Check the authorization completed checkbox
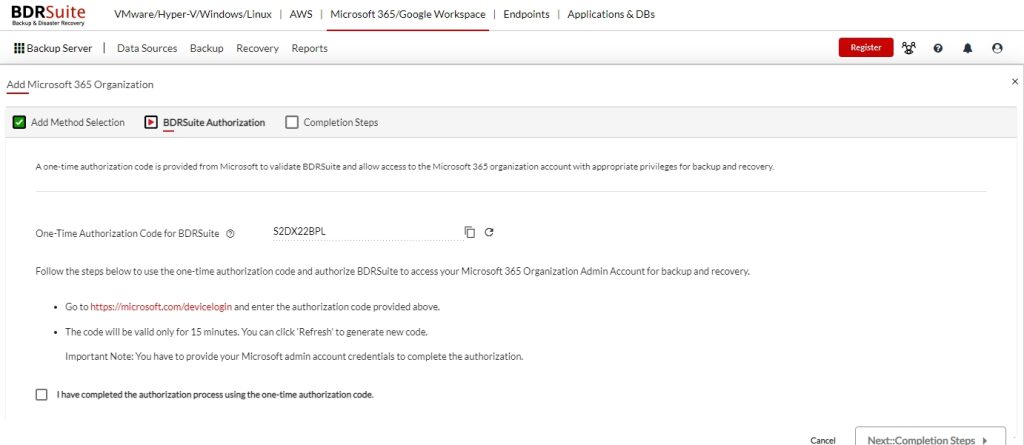Image resolution: width=1024 pixels, height=445 pixels. [42, 395]
